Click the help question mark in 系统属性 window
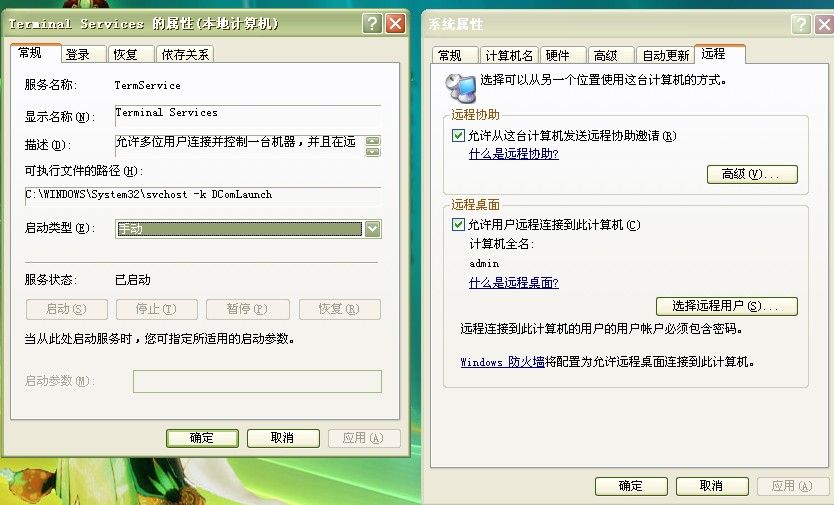Image resolution: width=834 pixels, height=505 pixels. 801,24
